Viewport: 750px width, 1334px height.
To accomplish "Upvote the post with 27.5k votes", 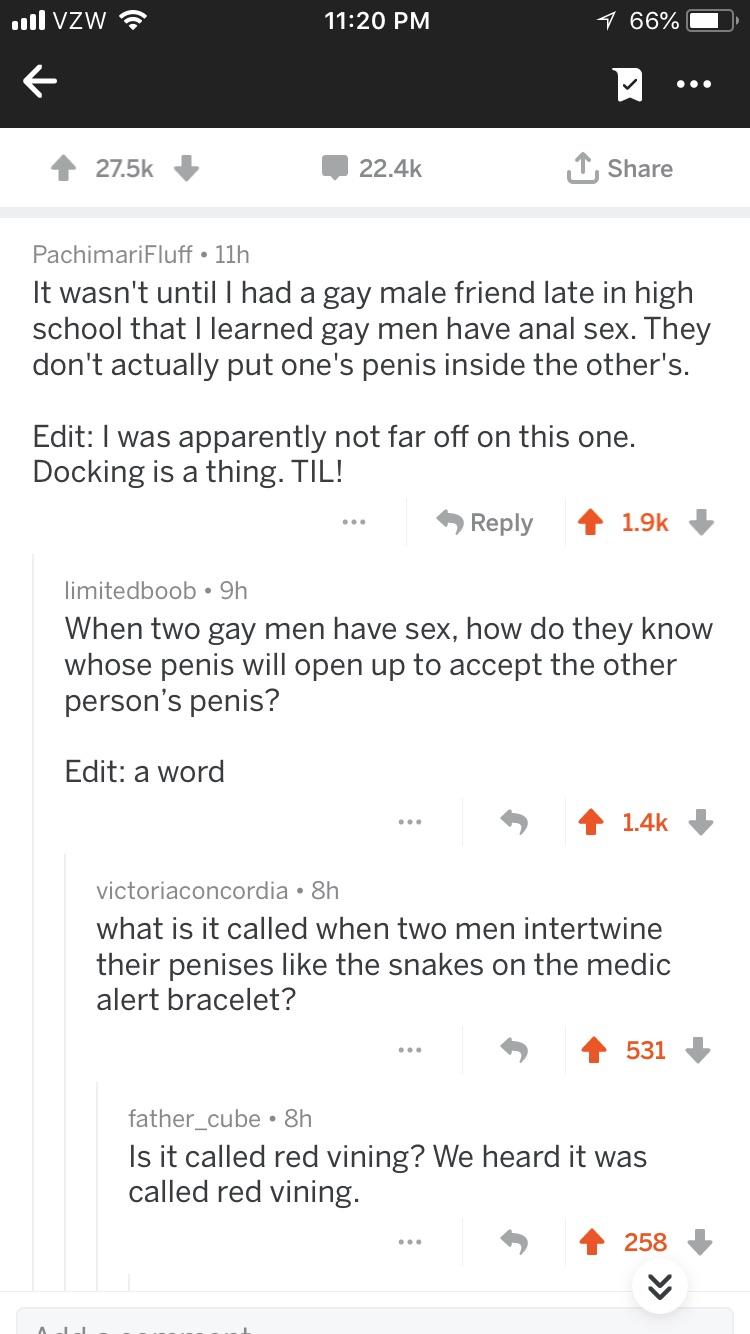I will click(65, 168).
